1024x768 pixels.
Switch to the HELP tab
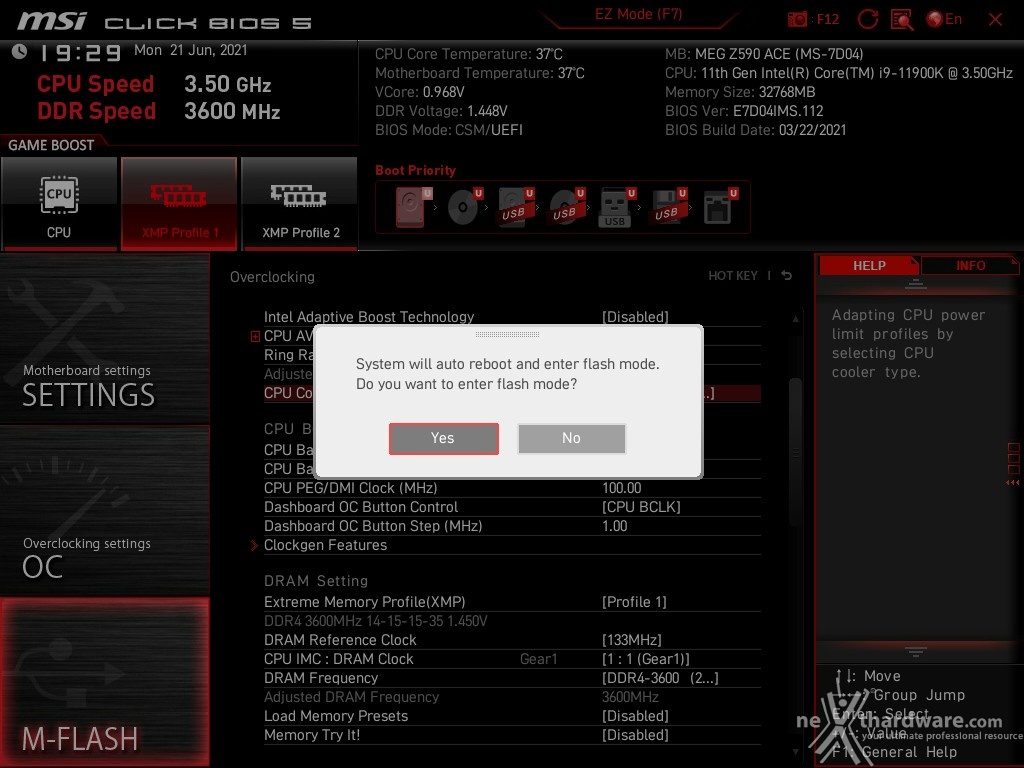pos(869,266)
